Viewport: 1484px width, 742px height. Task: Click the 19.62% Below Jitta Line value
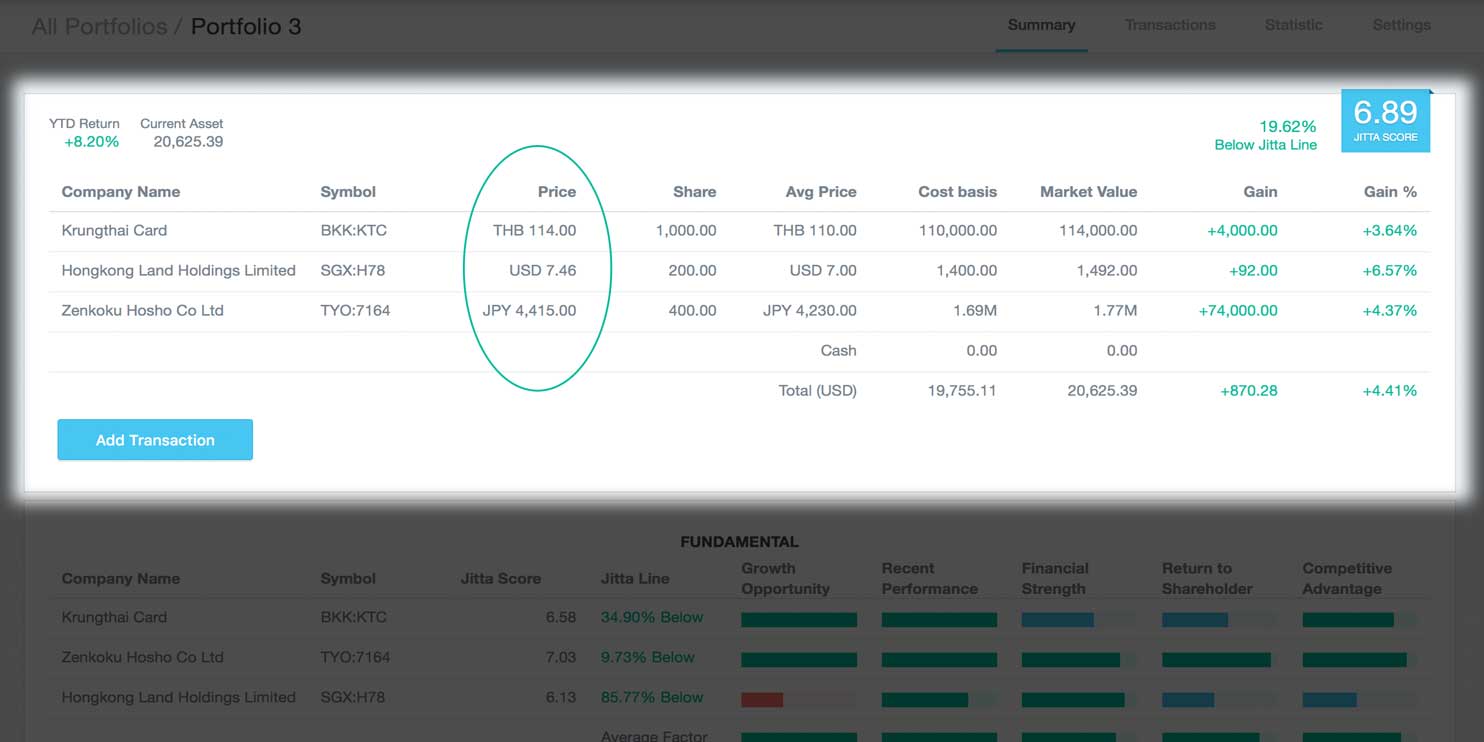pos(1265,135)
